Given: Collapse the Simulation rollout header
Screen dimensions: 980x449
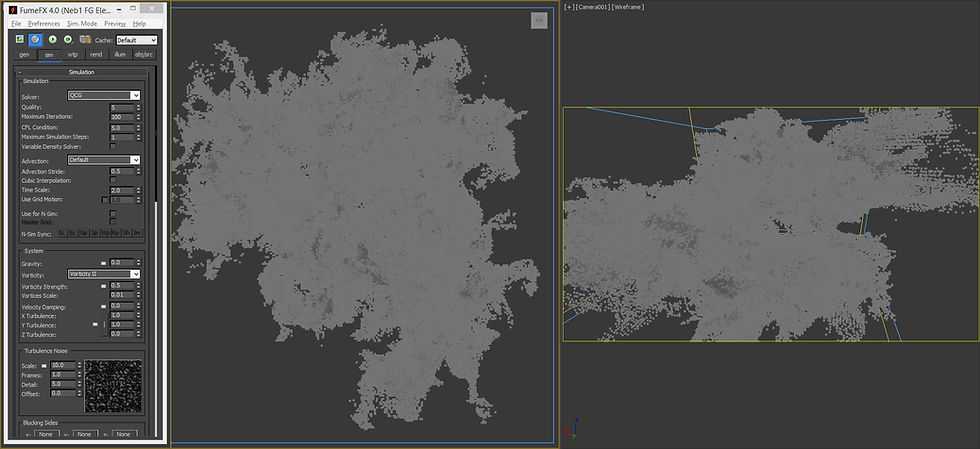Looking at the screenshot, I should tap(82, 72).
